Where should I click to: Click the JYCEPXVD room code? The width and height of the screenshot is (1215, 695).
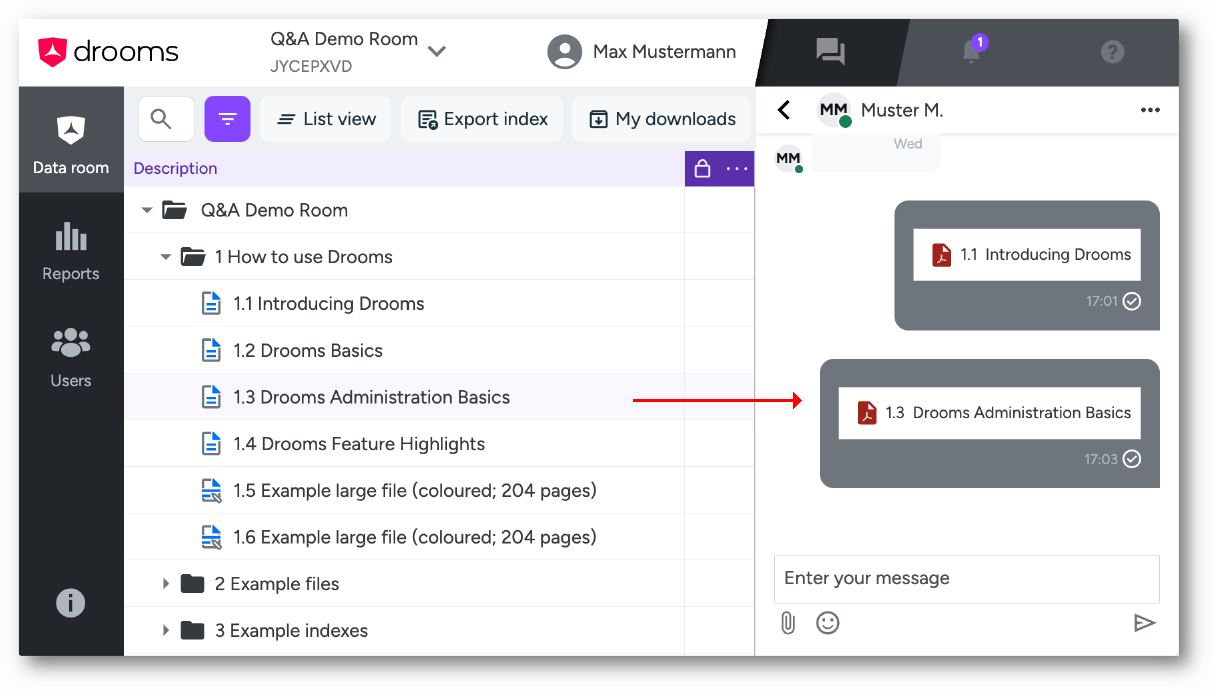311,67
